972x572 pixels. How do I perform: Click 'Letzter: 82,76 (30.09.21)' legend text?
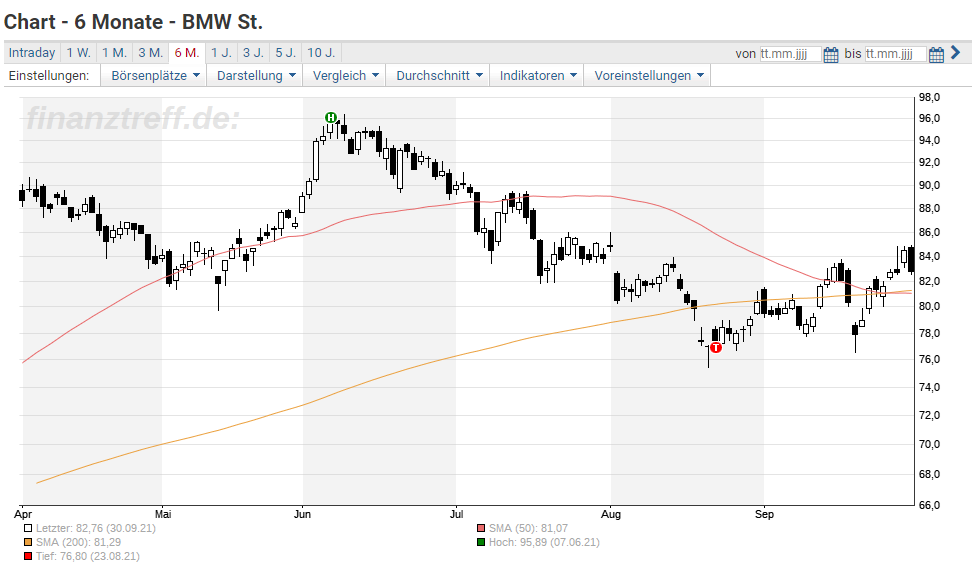95,529
